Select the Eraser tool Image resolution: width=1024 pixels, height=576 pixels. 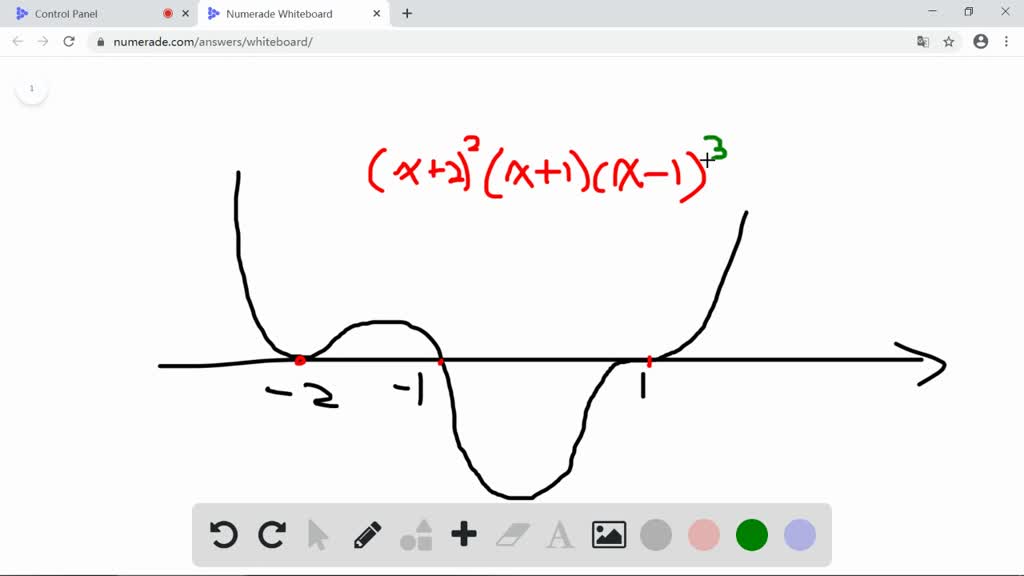click(x=511, y=535)
